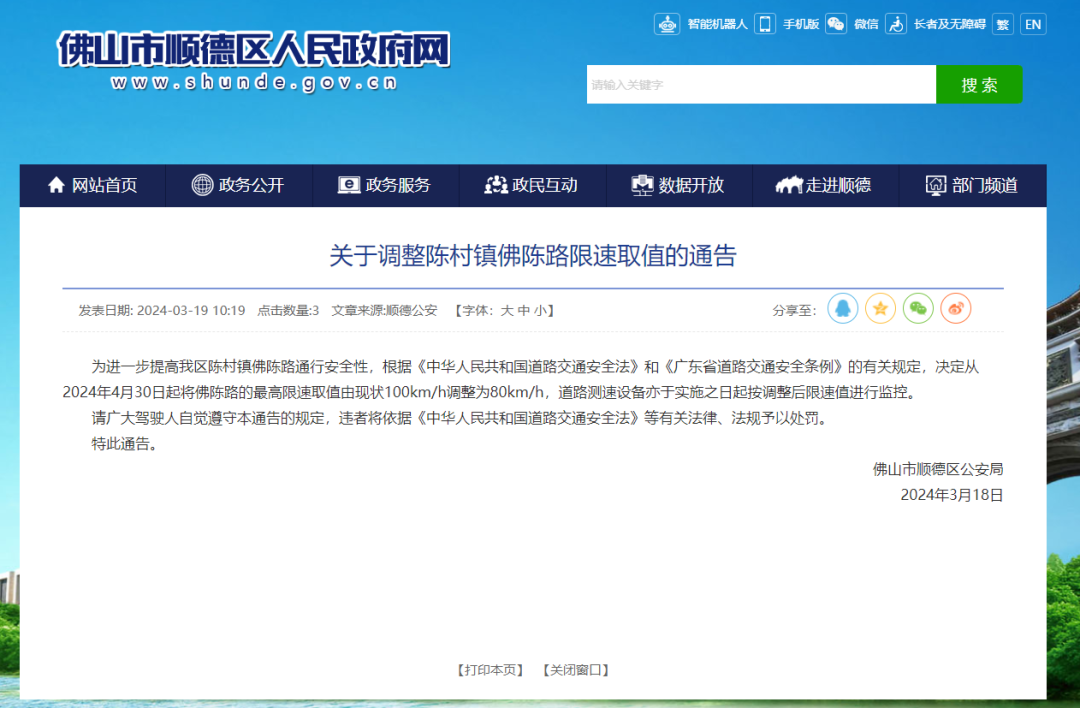1080x708 pixels.
Task: Open the 政务公开 menu item
Action: (238, 185)
